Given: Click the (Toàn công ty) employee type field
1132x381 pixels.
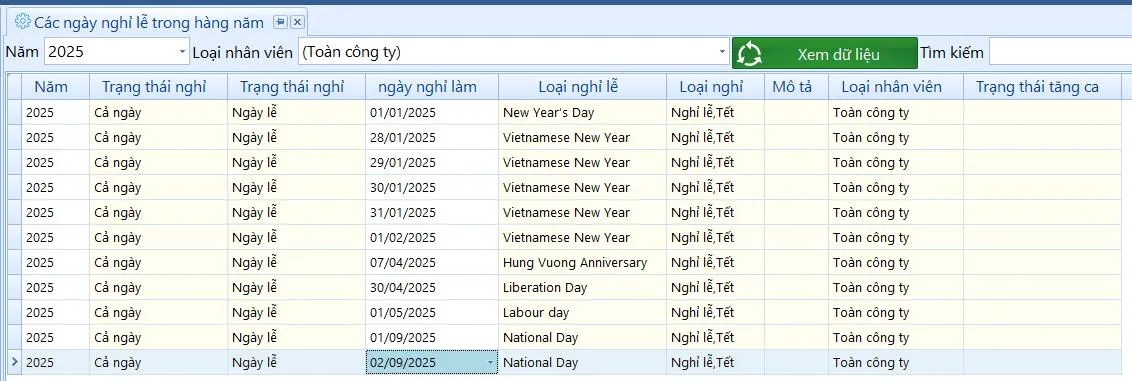Looking at the screenshot, I should click(507, 52).
